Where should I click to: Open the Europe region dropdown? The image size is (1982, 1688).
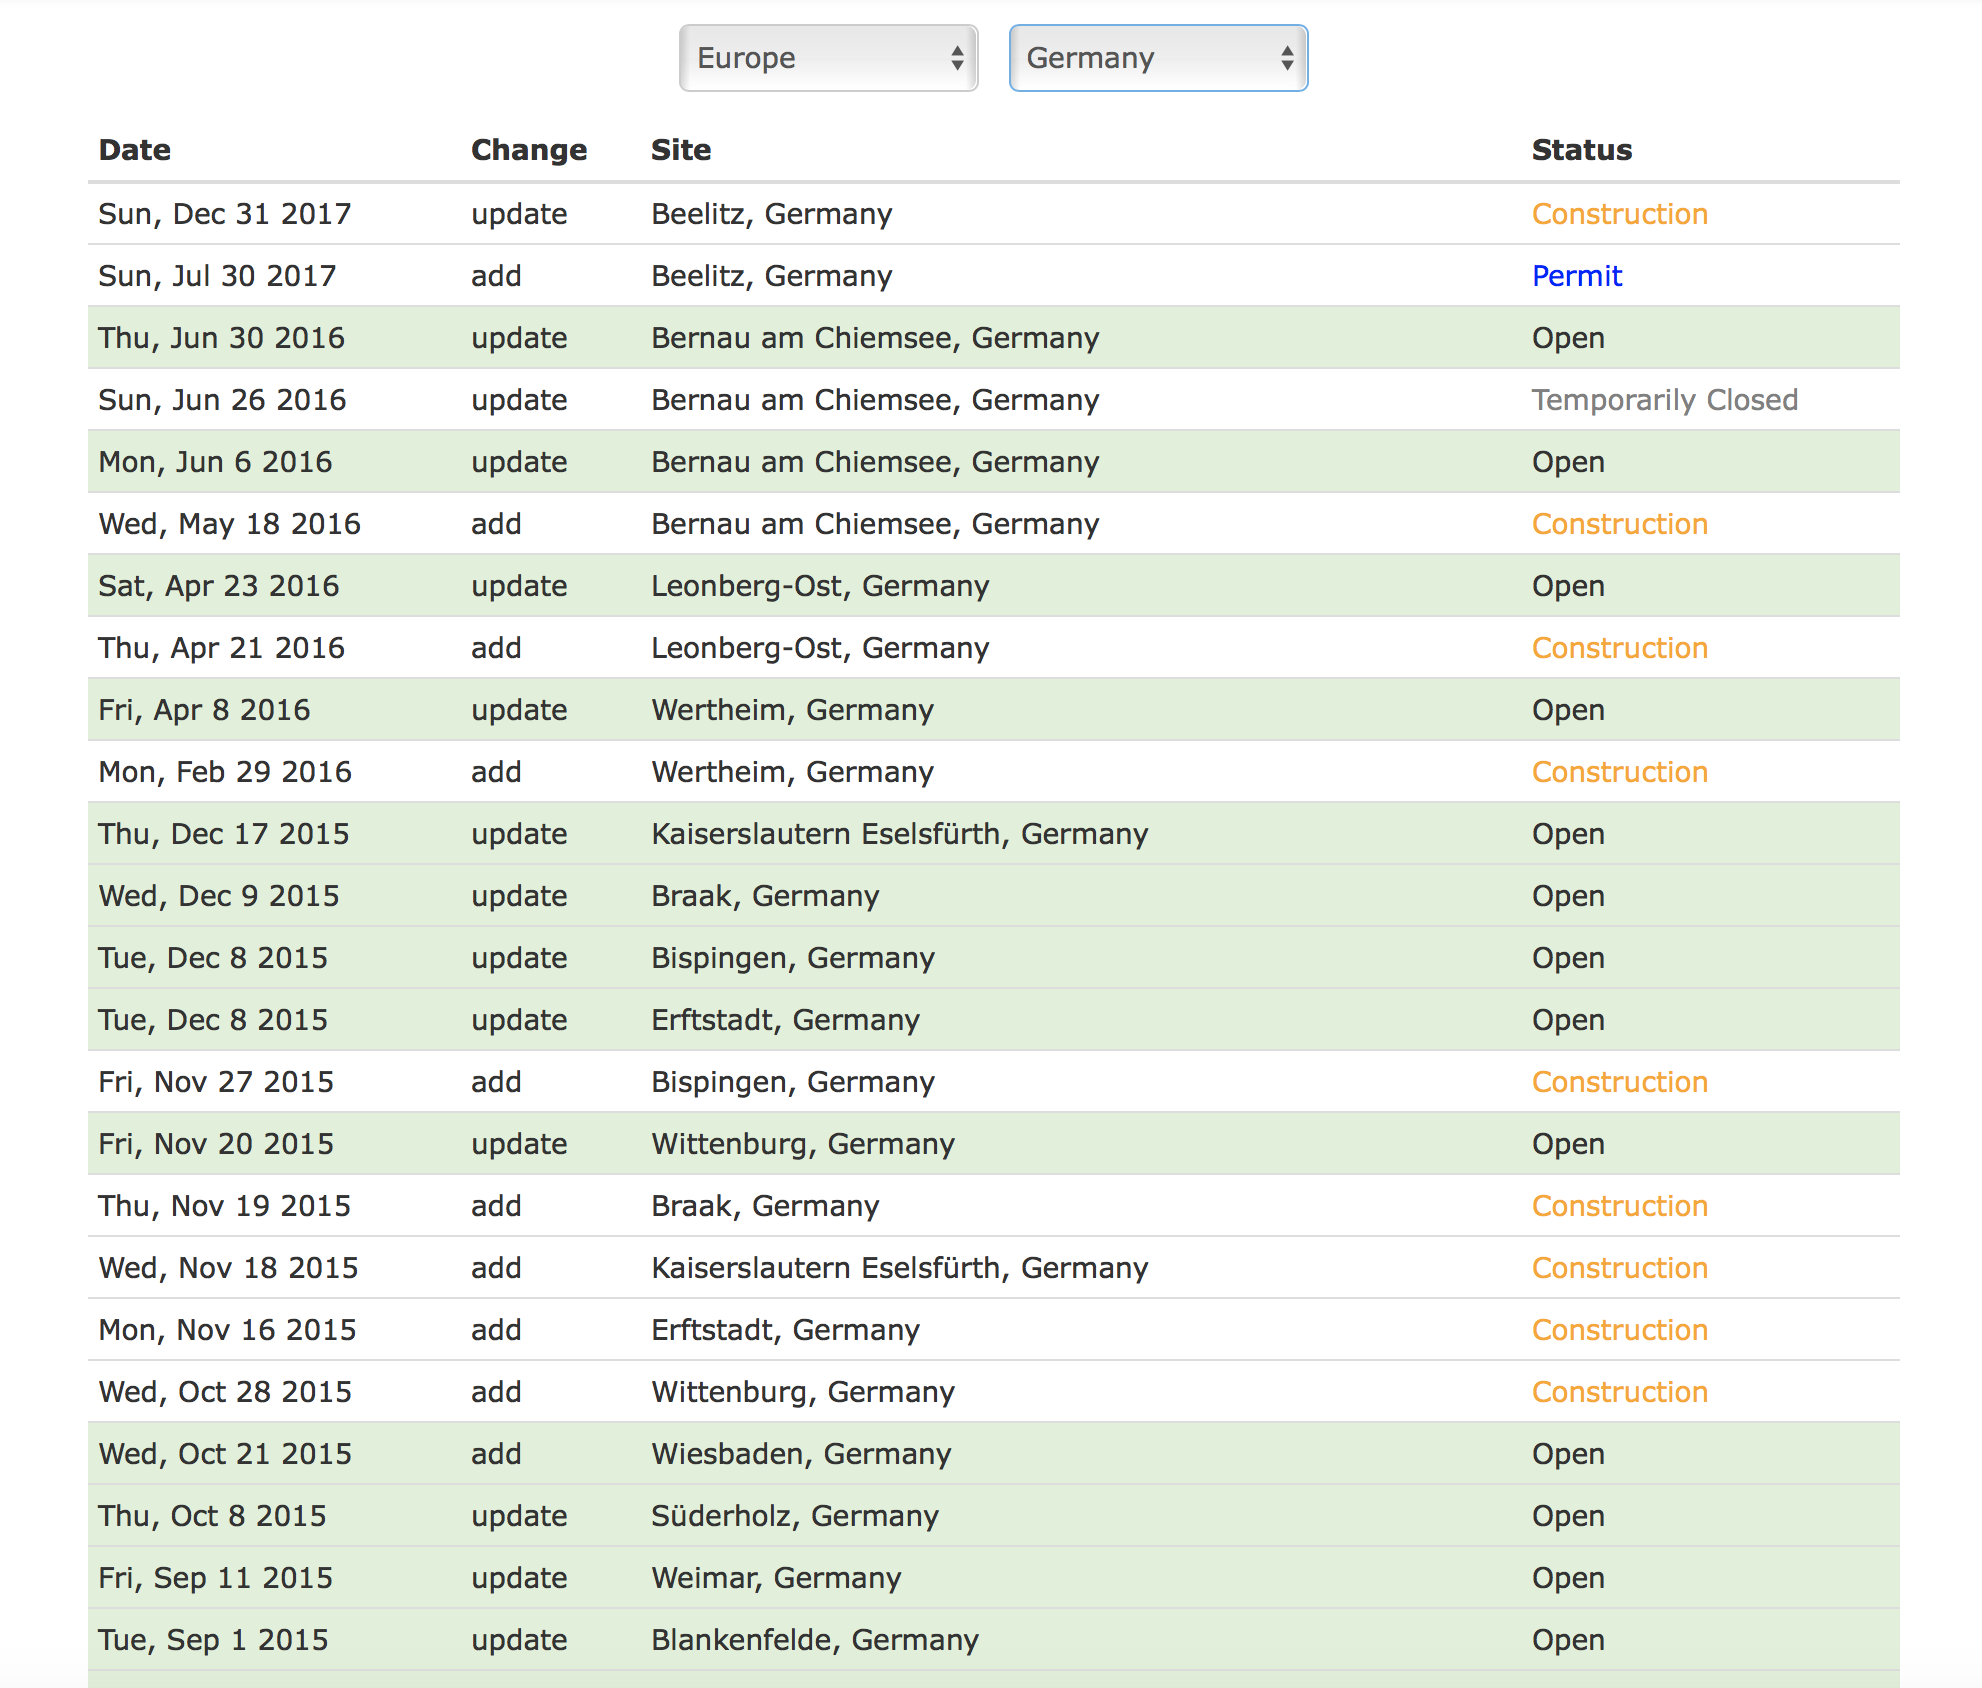tap(828, 58)
